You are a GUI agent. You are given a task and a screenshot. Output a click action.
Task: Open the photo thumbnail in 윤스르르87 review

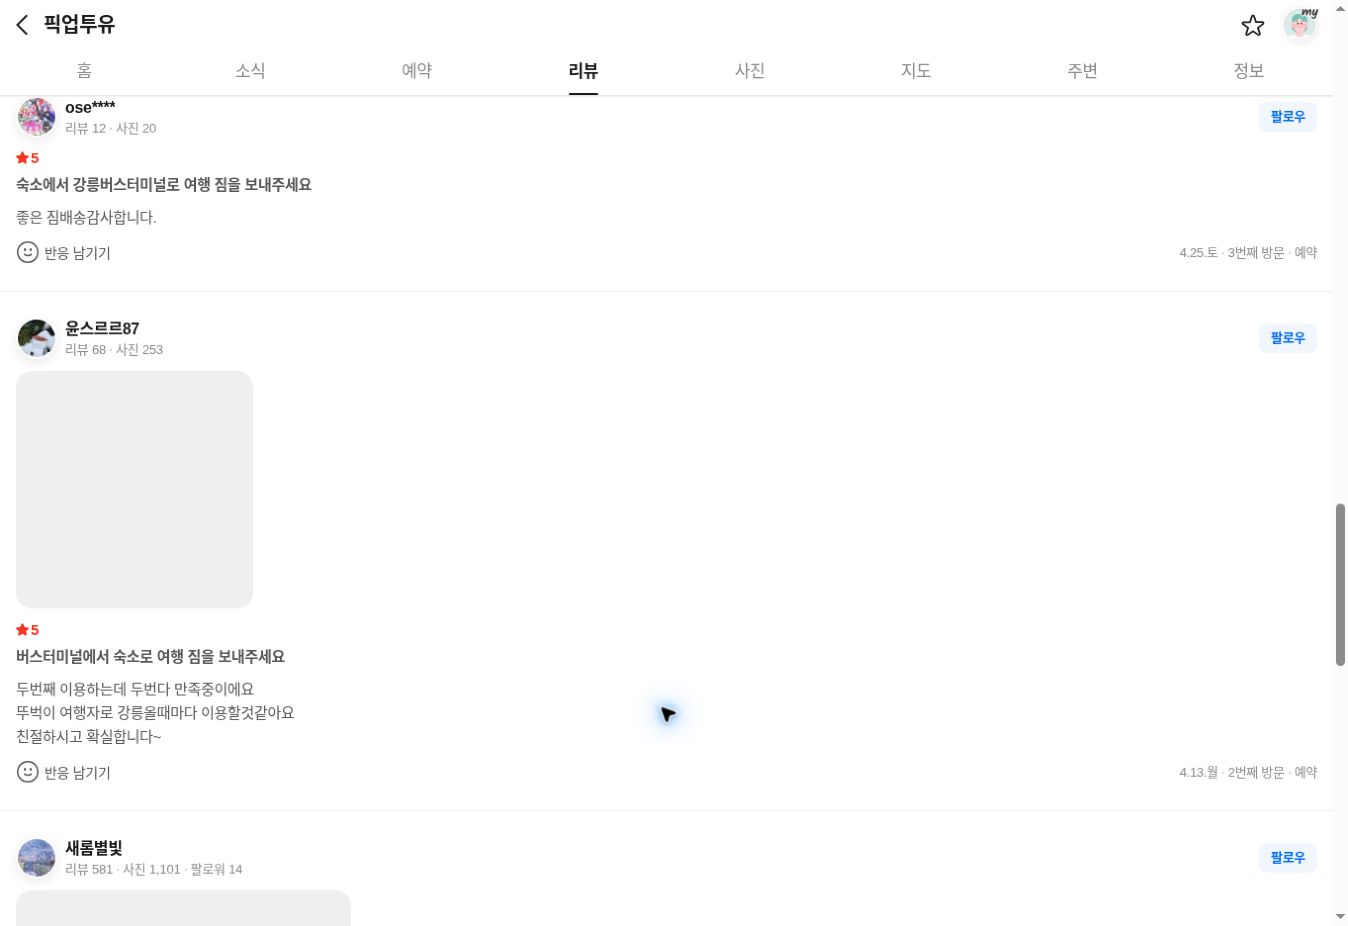(134, 489)
